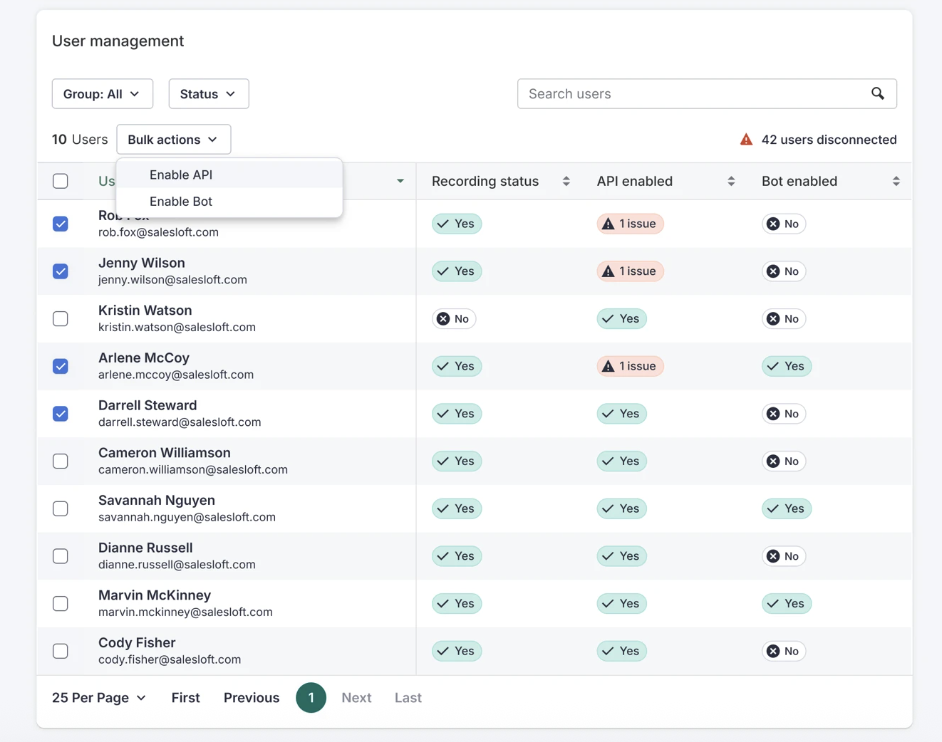This screenshot has width=942, height=742.
Task: Click the disconnected users warning triangle
Action: pyautogui.click(x=746, y=139)
